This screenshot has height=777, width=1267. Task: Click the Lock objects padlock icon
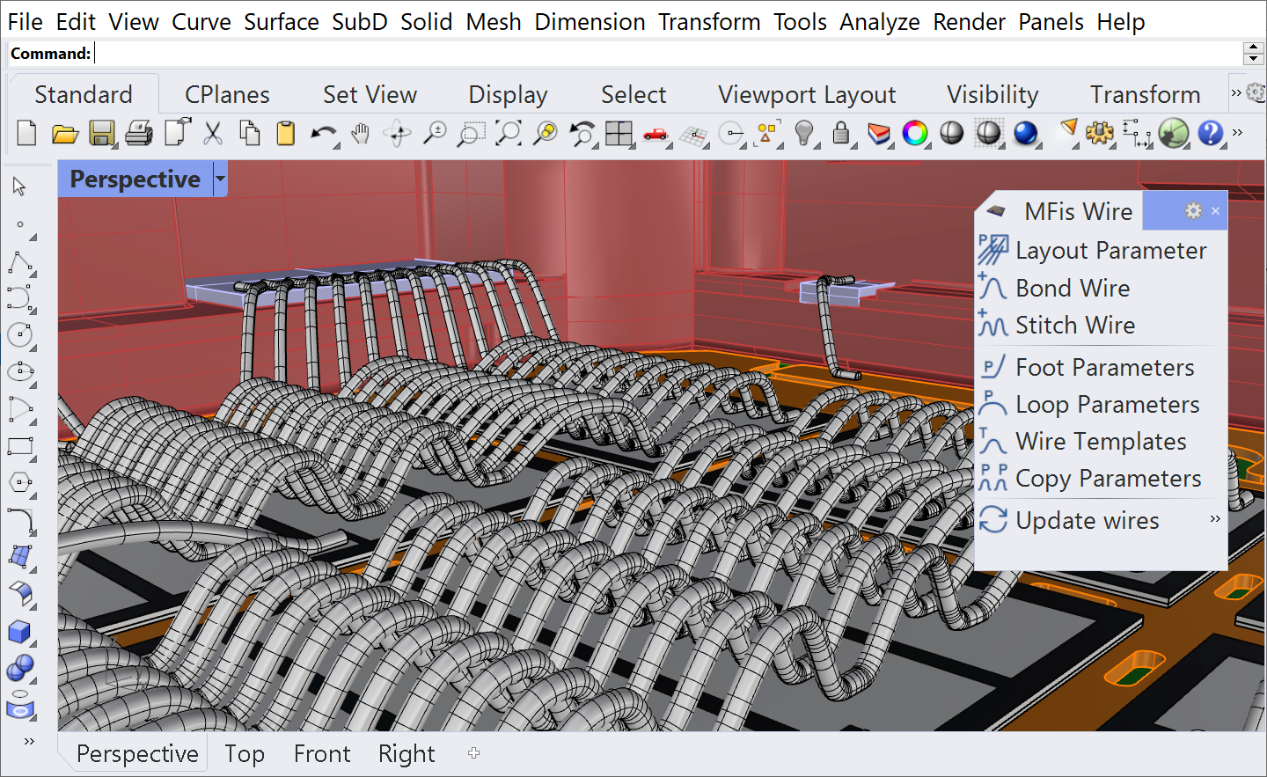(841, 133)
